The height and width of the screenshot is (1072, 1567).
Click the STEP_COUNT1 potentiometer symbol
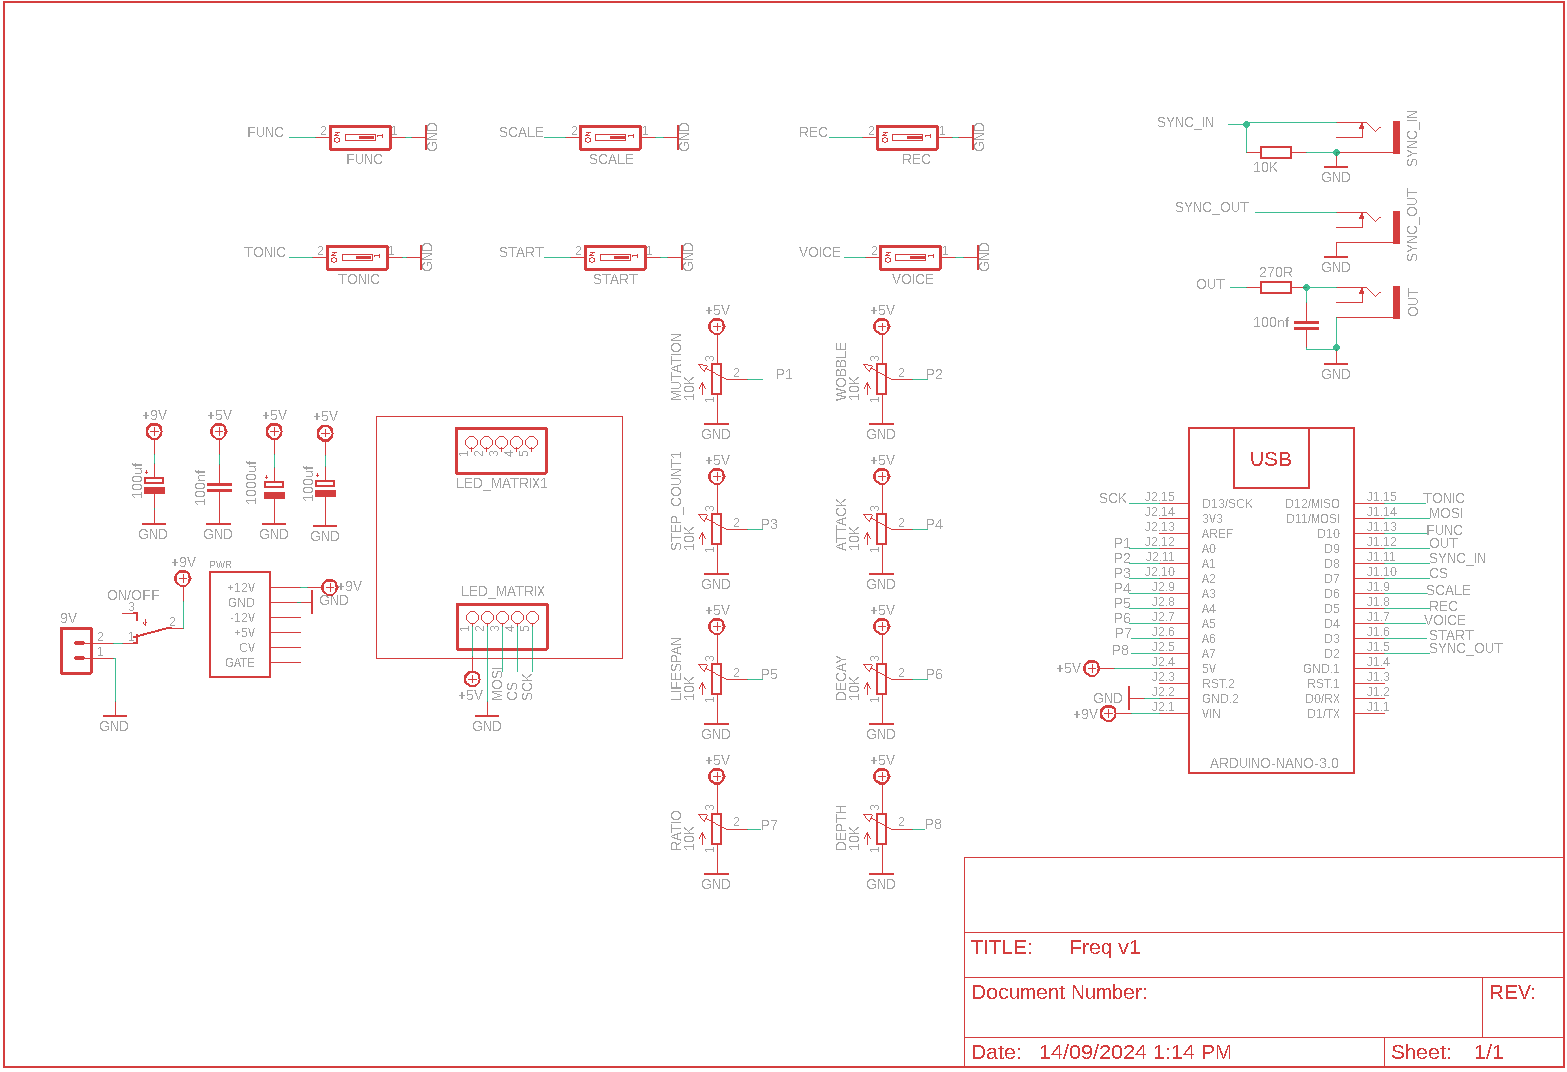point(715,529)
